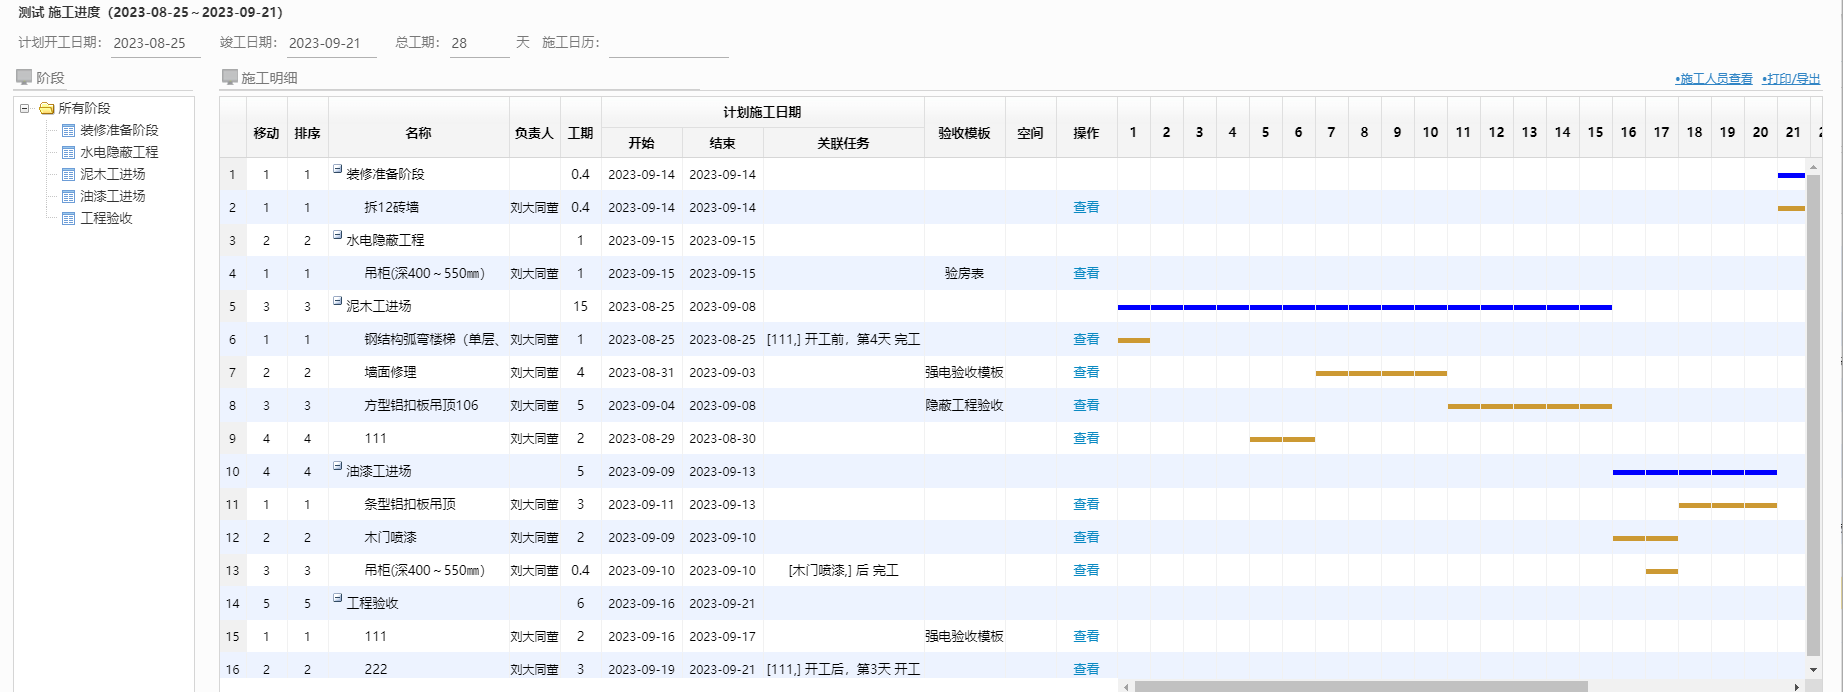The image size is (1843, 692).
Task: Click the table icon beside 工程验收 in tree
Action: 68,218
